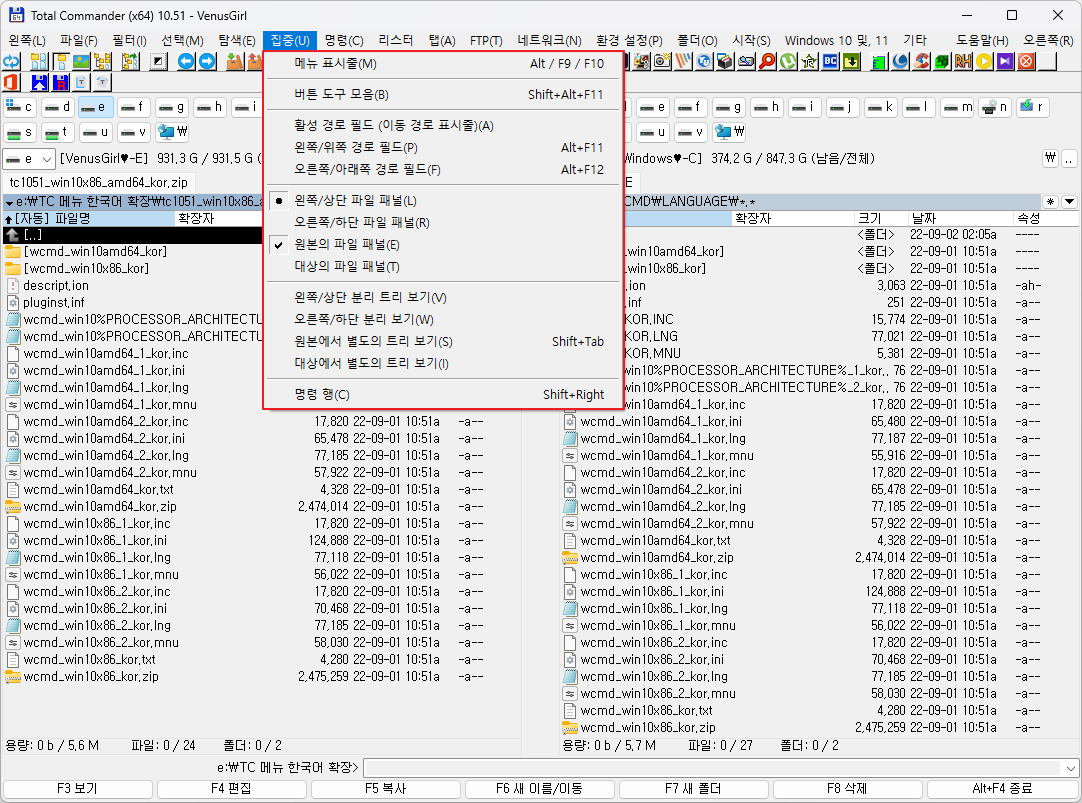Click the pack files box icon
Image resolution: width=1082 pixels, height=803 pixels.
click(x=235, y=62)
